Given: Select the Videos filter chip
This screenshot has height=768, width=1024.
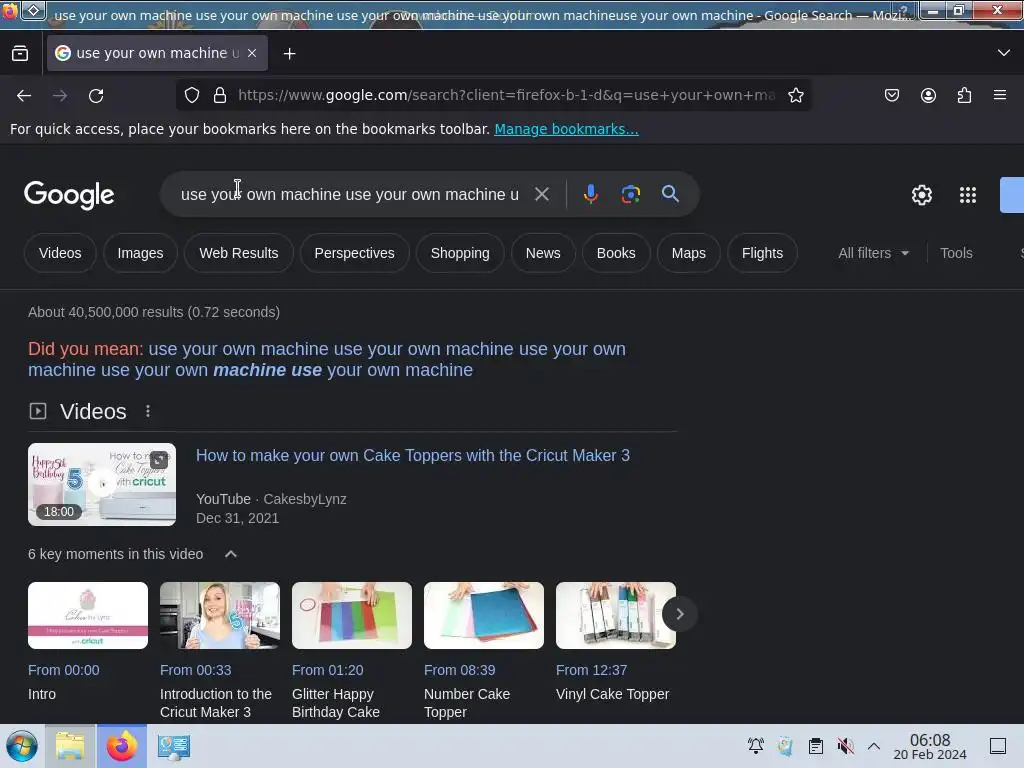Looking at the screenshot, I should [x=60, y=253].
